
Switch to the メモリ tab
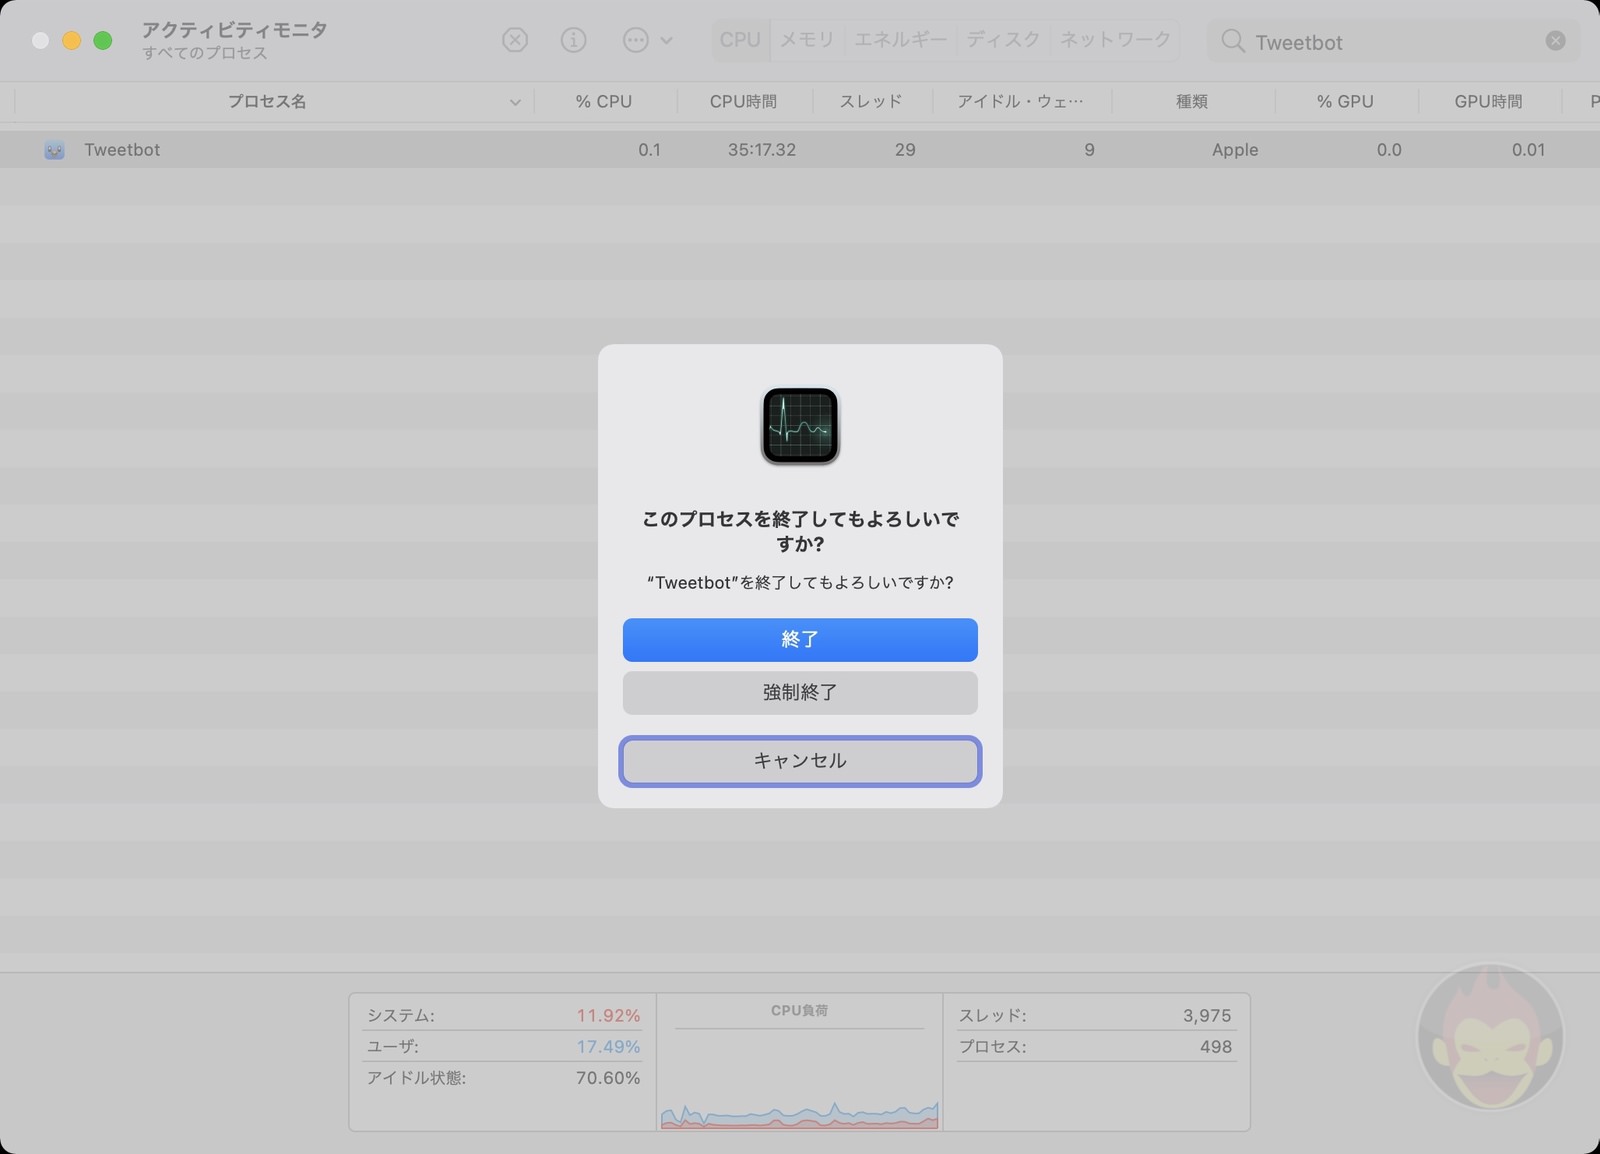[807, 40]
